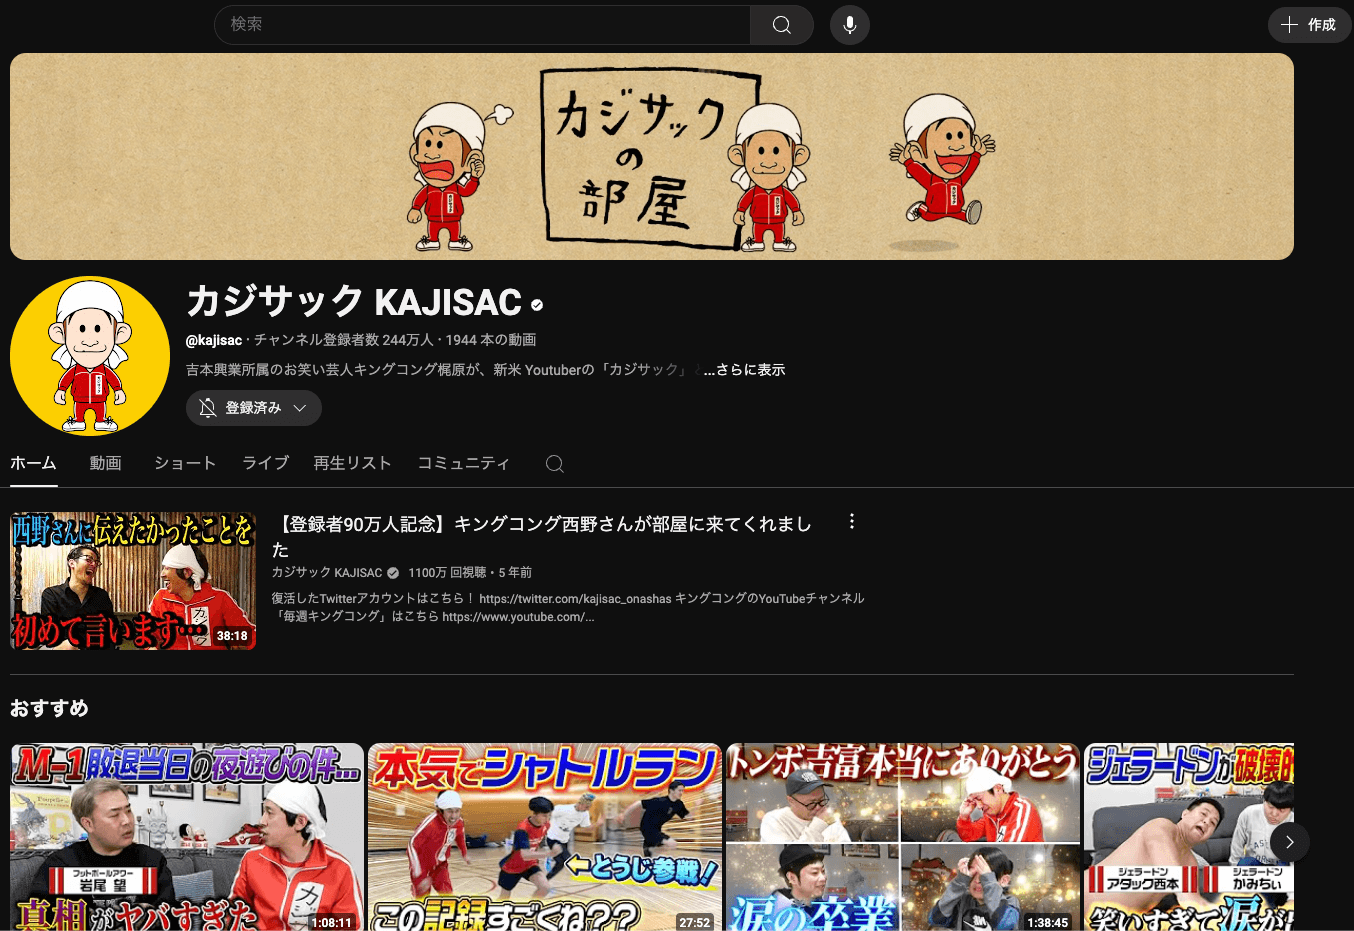The height and width of the screenshot is (931, 1354).
Task: Expand the description with ...さらに表示
Action: [744, 370]
